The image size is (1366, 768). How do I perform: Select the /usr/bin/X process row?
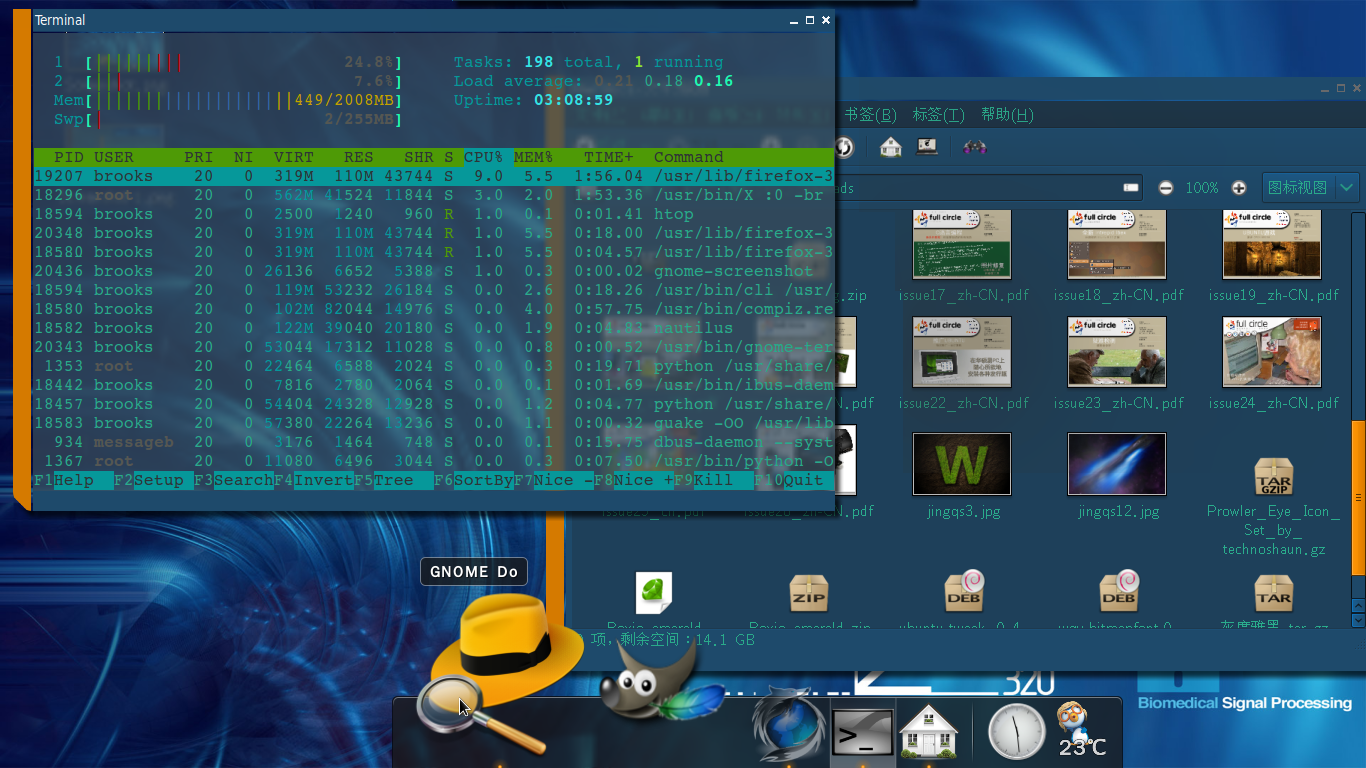click(x=434, y=195)
